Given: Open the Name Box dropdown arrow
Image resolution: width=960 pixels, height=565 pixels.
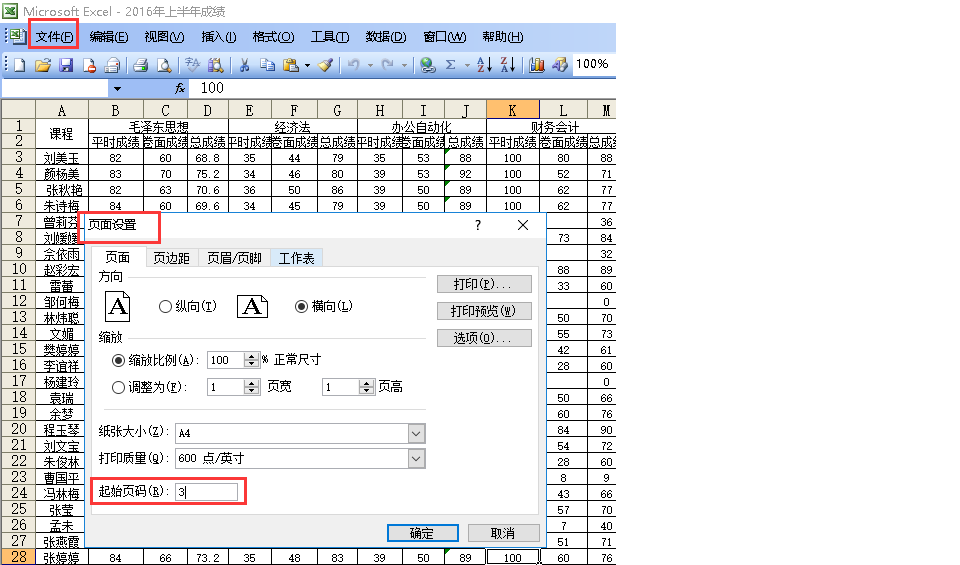Looking at the screenshot, I should point(117,89).
